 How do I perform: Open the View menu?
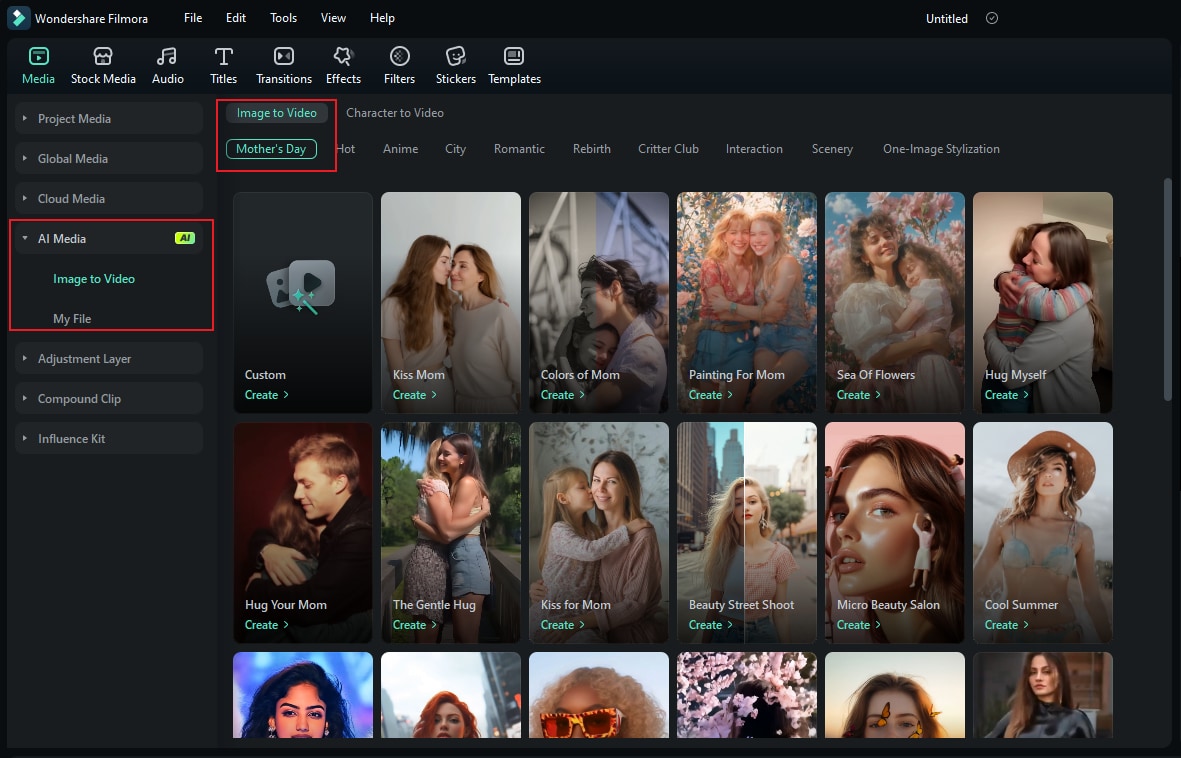tap(333, 18)
